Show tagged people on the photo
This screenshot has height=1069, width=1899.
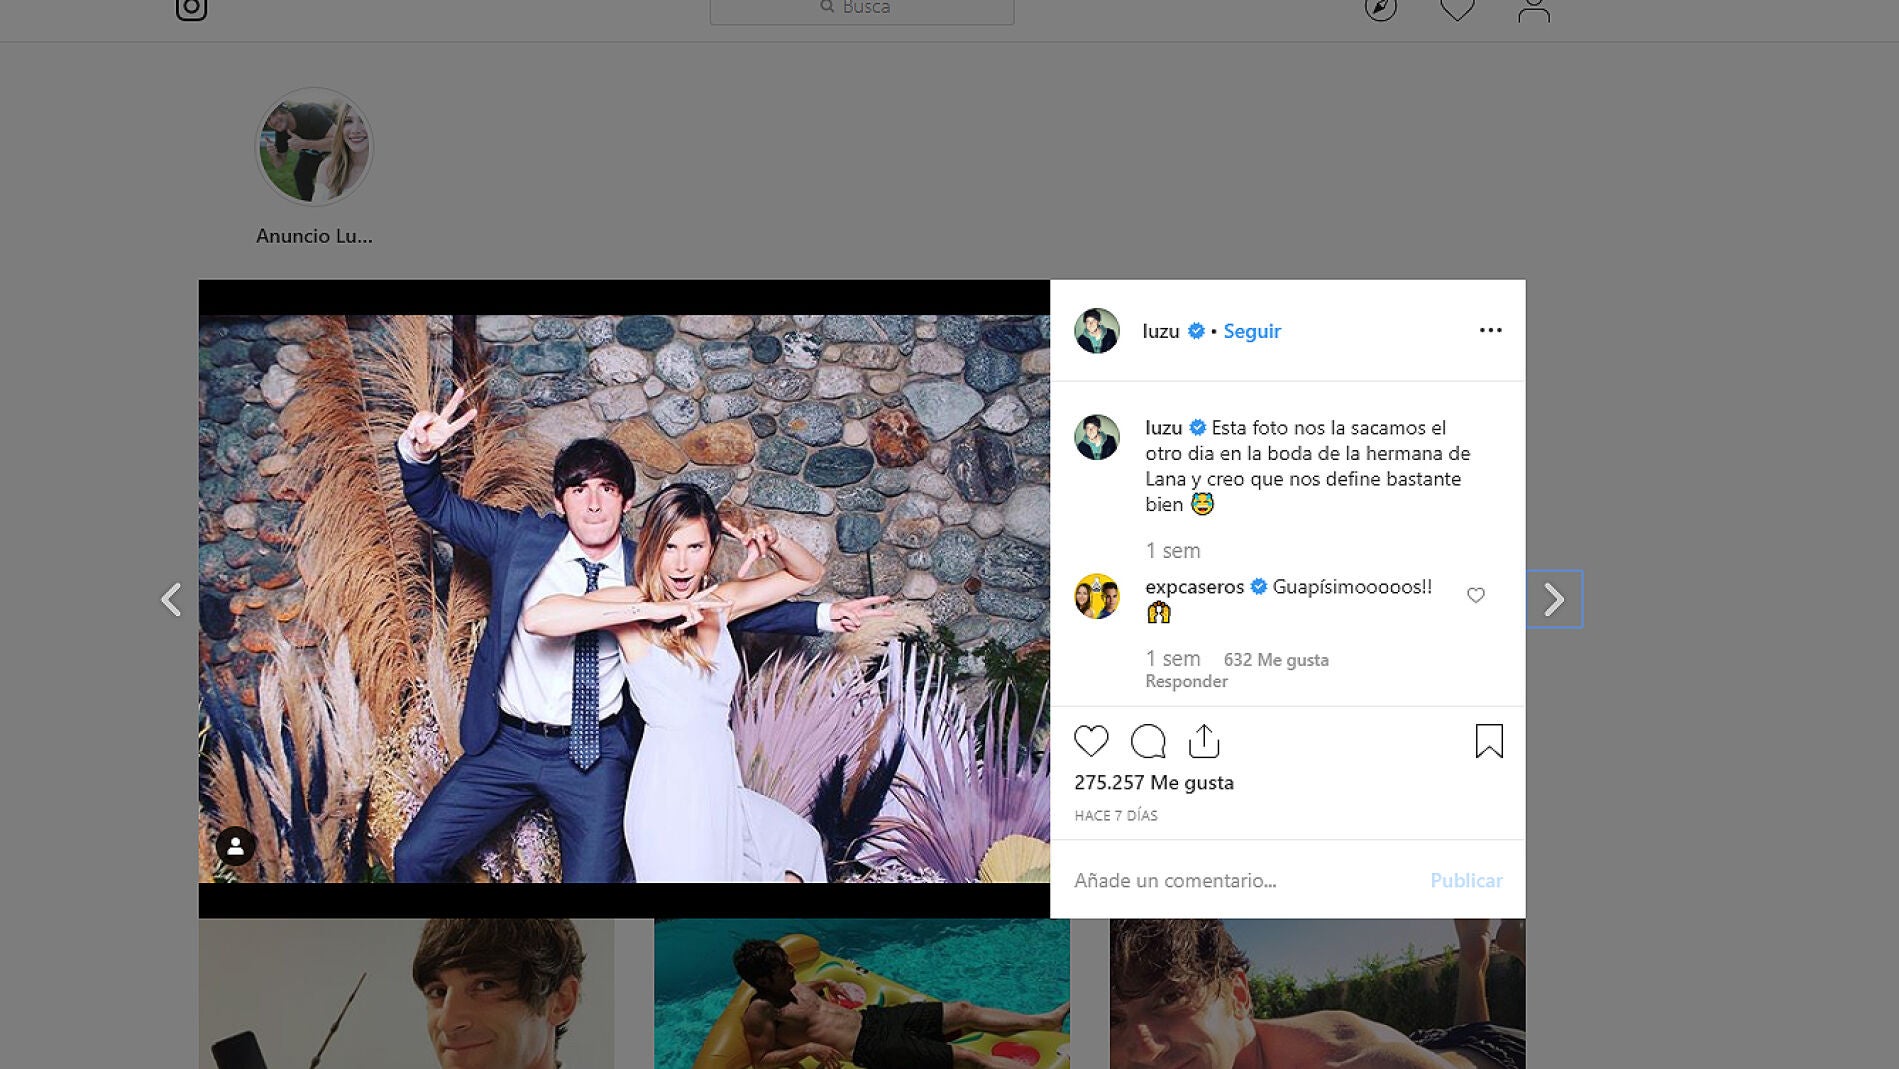click(x=236, y=846)
